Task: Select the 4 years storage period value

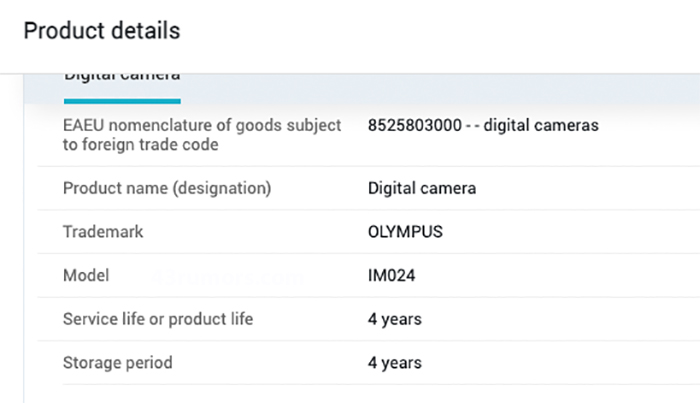Action: [394, 362]
